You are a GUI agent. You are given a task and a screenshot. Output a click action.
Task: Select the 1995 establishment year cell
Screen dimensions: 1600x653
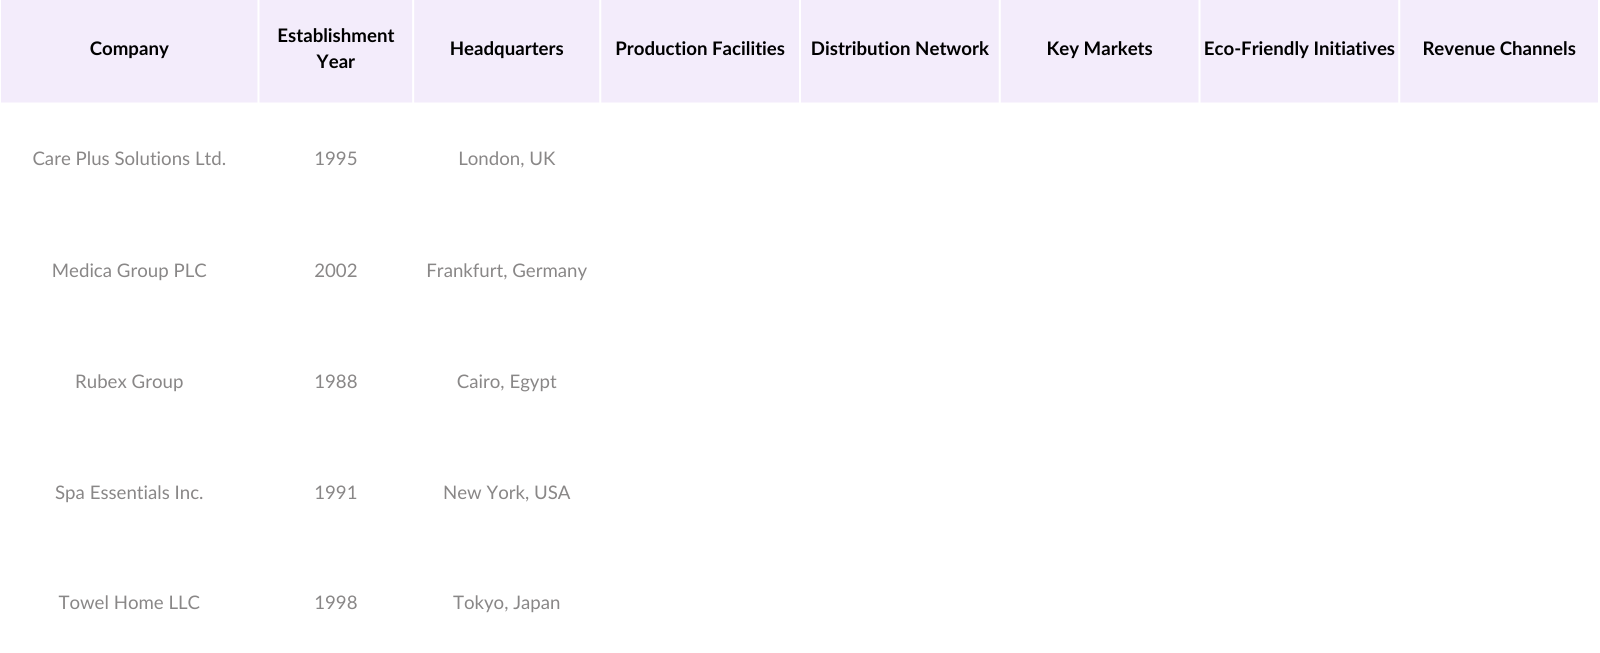coord(335,159)
